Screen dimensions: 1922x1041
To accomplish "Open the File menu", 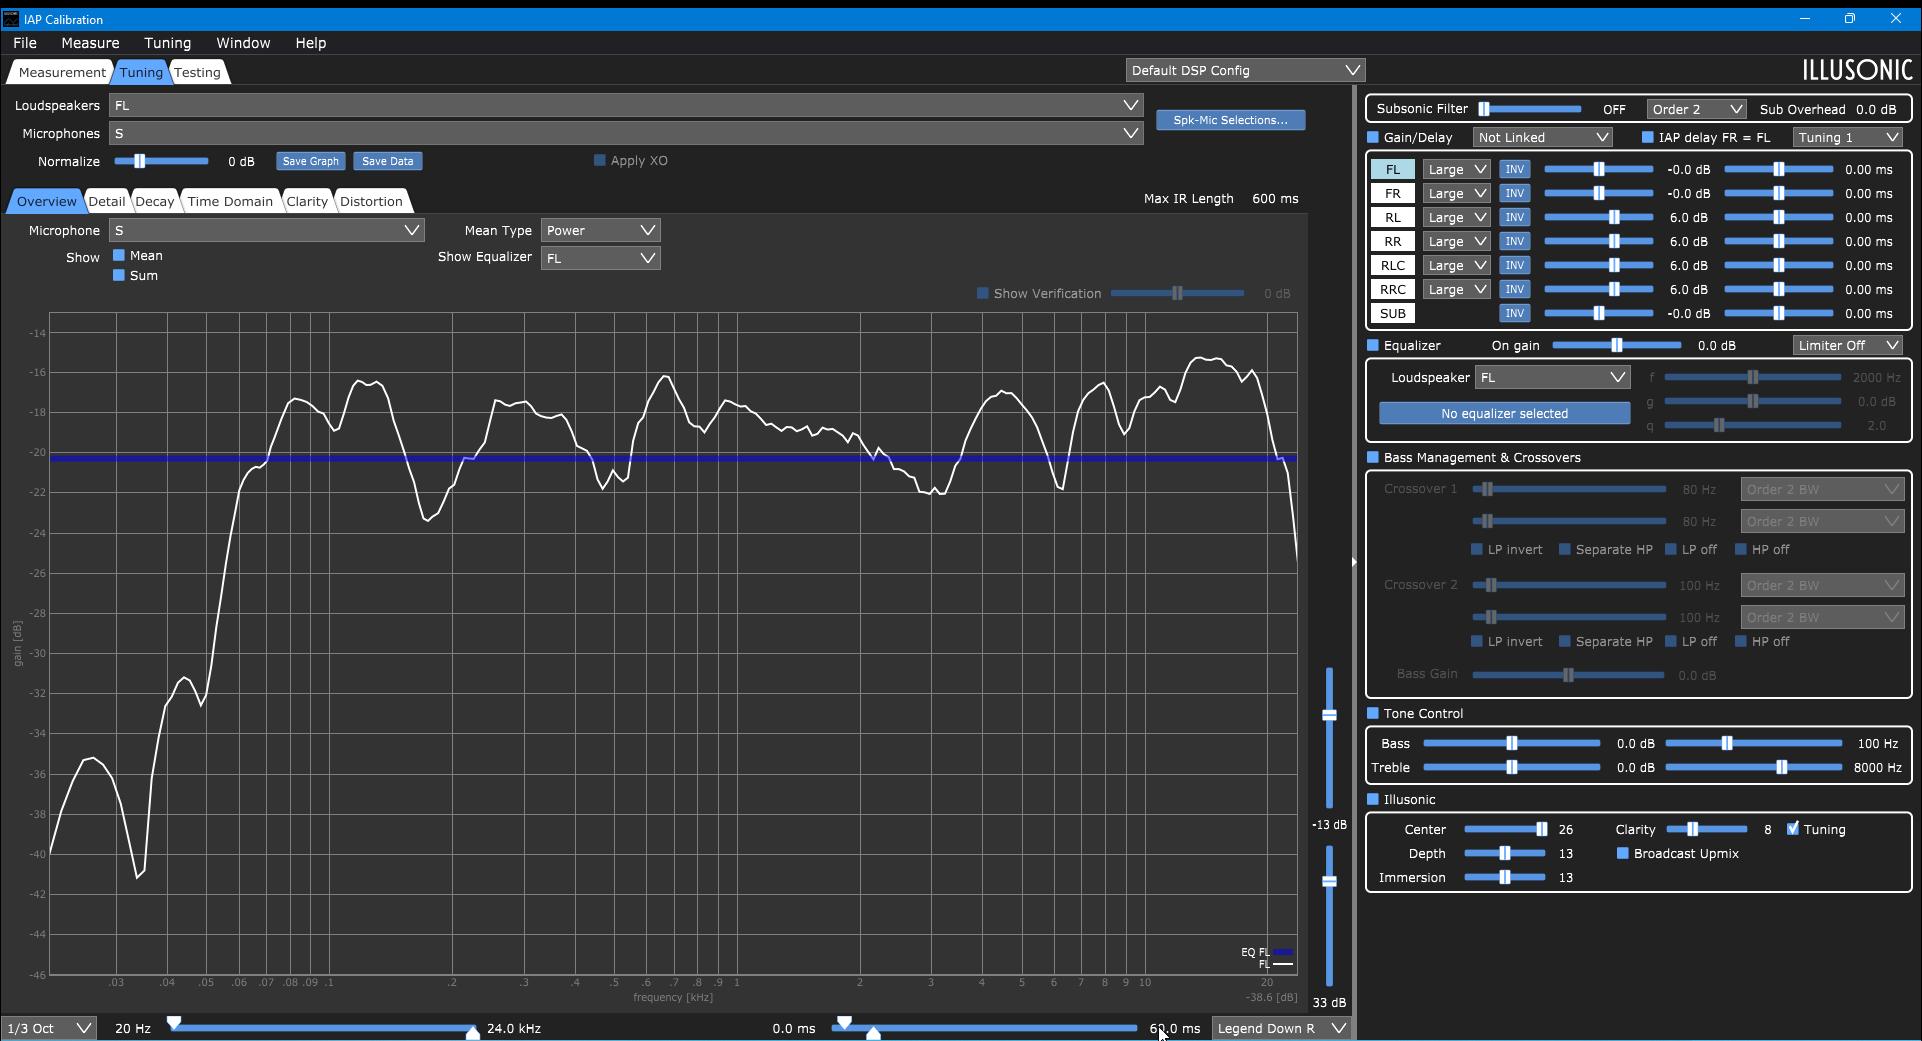I will pos(25,43).
